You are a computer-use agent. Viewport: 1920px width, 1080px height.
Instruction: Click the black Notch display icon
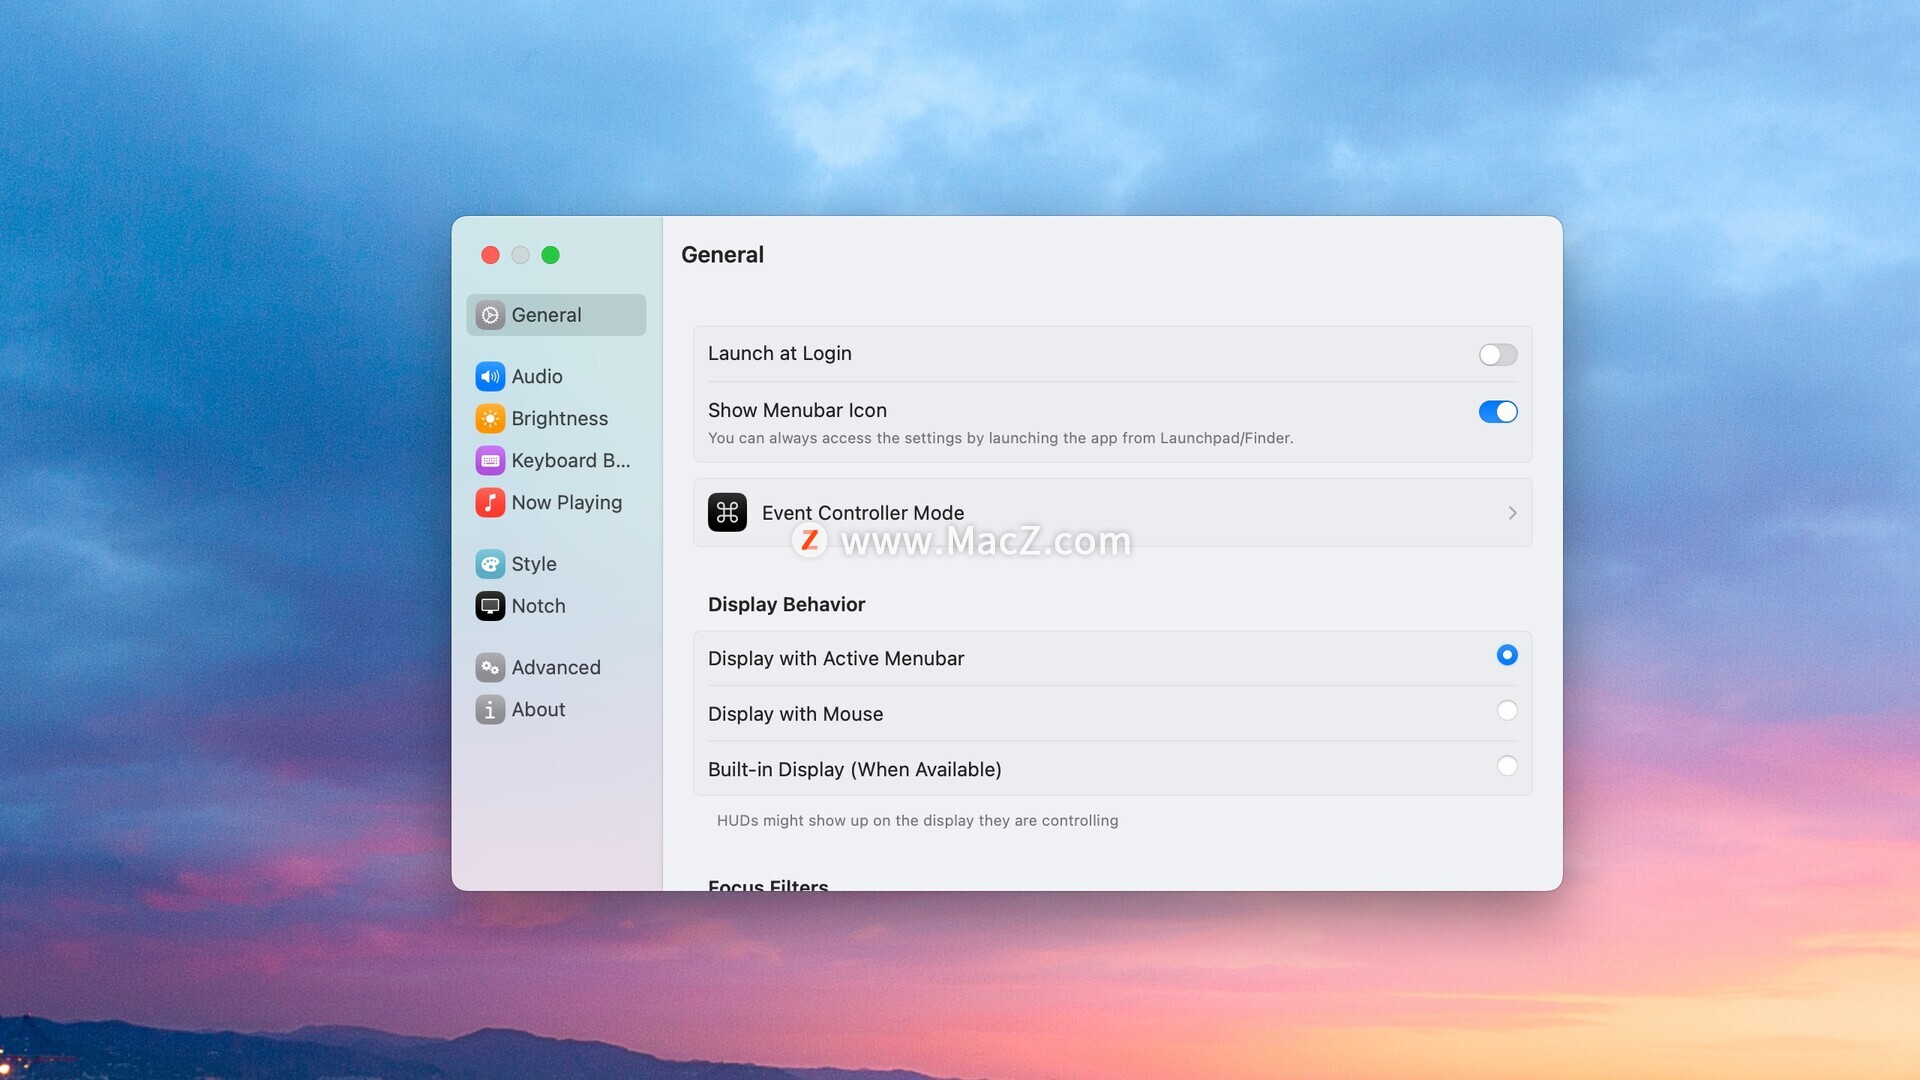click(x=489, y=606)
